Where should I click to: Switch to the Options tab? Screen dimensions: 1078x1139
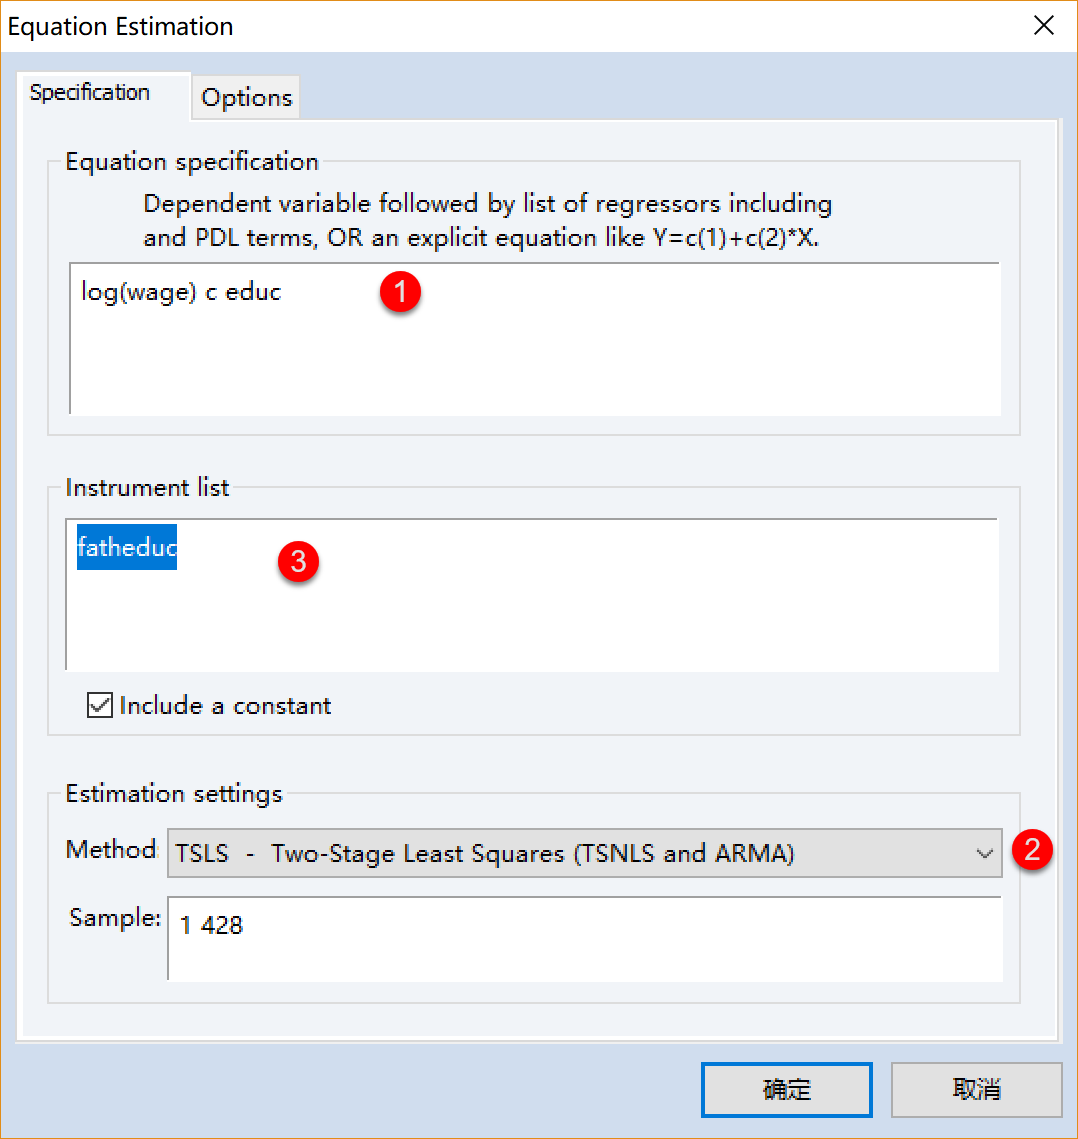pyautogui.click(x=246, y=98)
